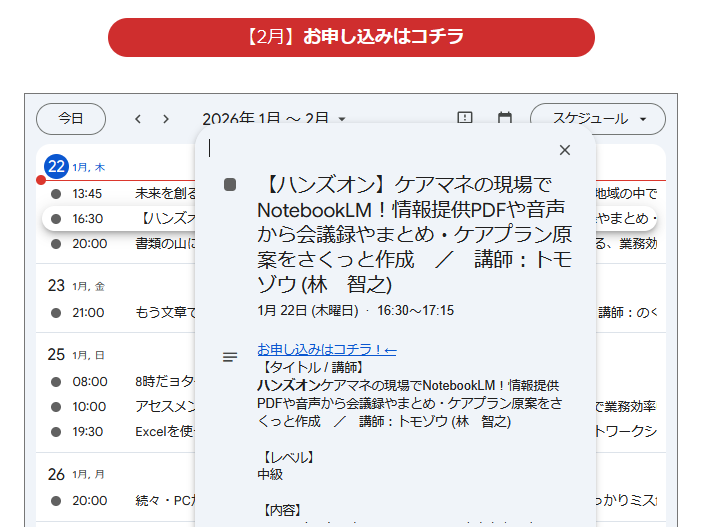
Task: Open the スケジュール view dropdown
Action: (597, 118)
